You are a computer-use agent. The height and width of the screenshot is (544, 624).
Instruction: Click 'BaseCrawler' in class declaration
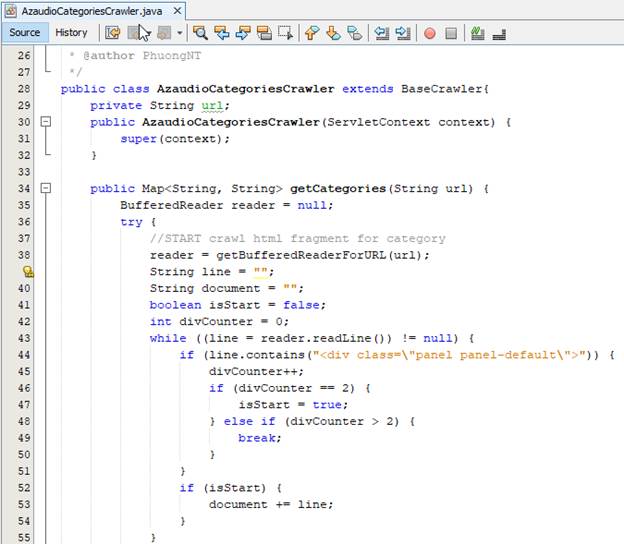[442, 89]
